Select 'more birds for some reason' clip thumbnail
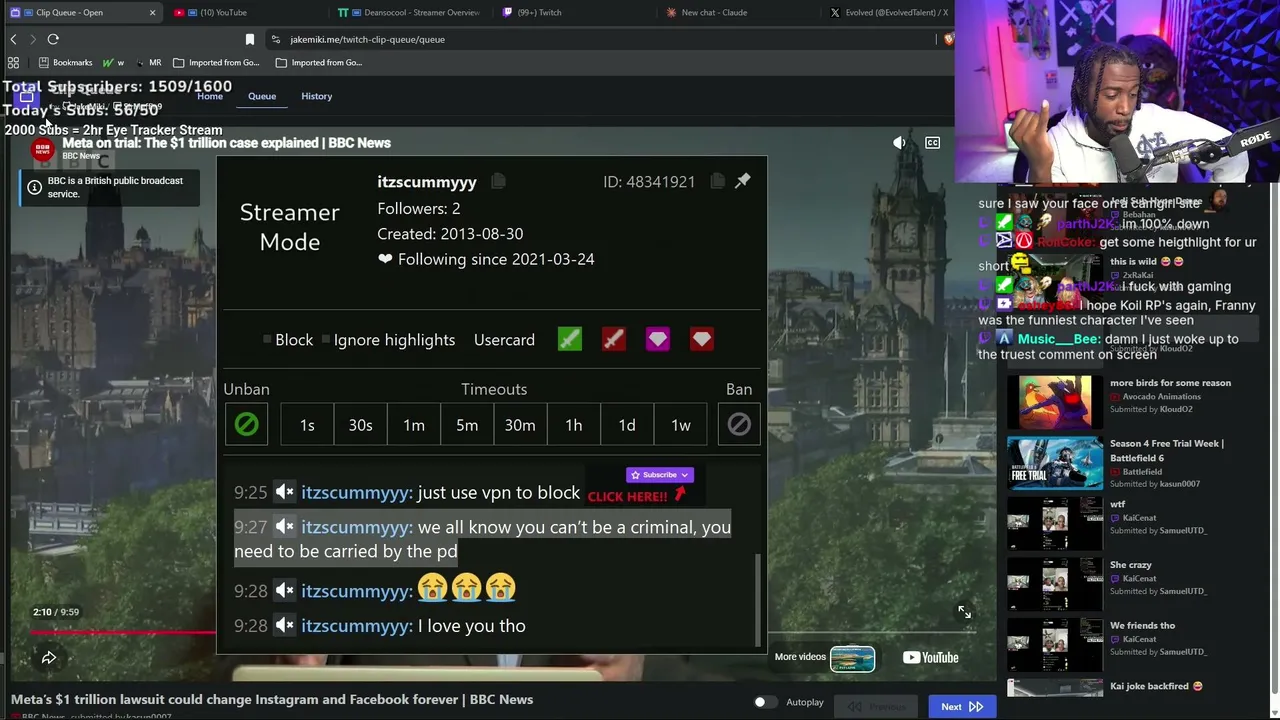This screenshot has width=1280, height=720. tap(1055, 402)
